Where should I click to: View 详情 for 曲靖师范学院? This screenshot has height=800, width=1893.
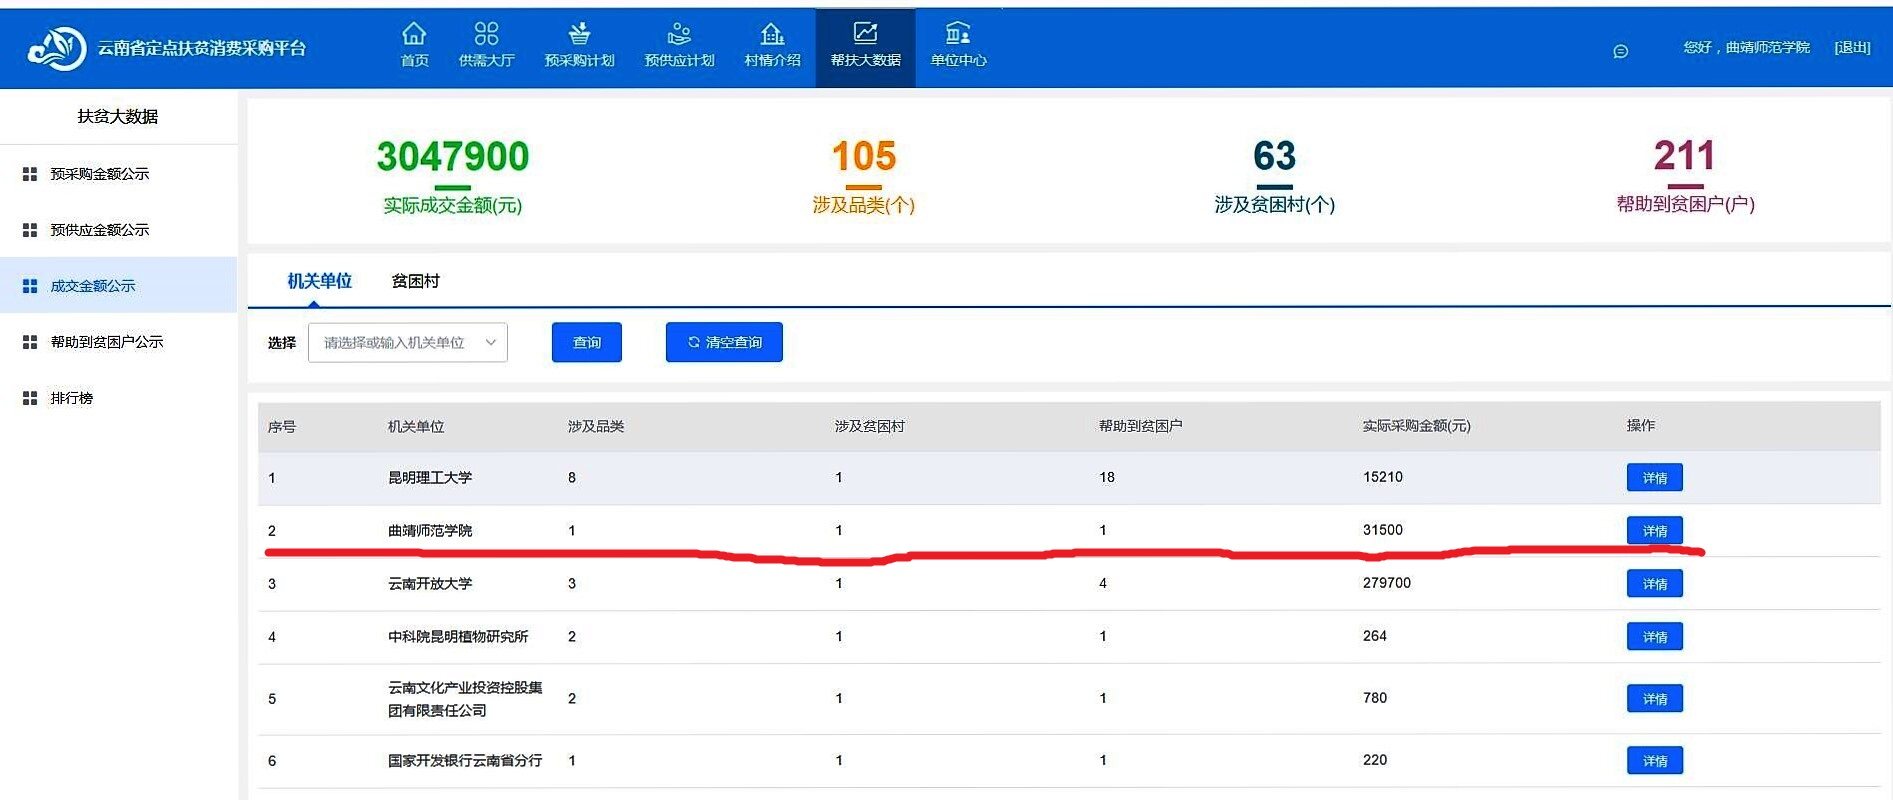pos(1654,531)
